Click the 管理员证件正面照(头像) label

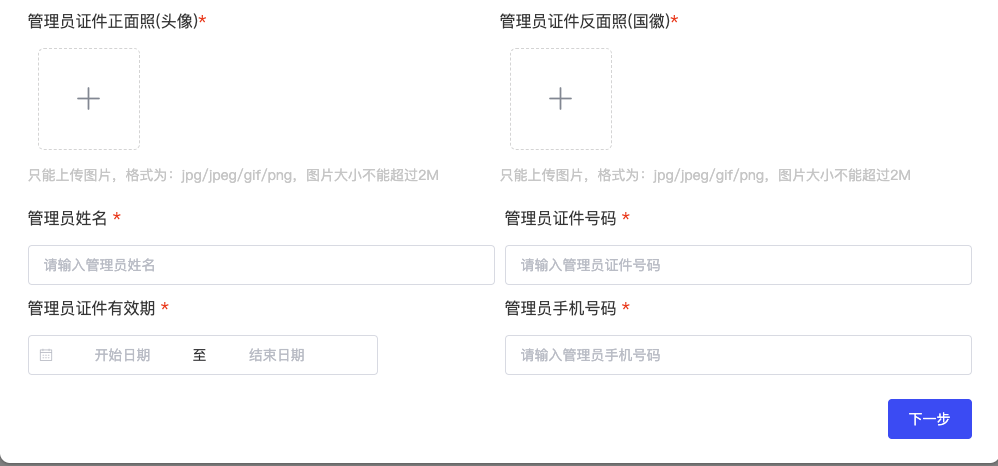click(114, 22)
